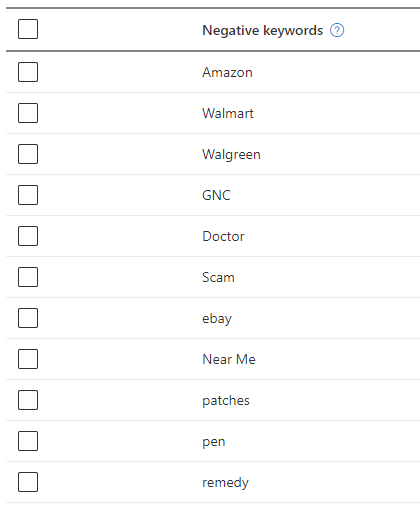420x514 pixels.
Task: Click the Walgreen keyword entry
Action: [x=231, y=155]
